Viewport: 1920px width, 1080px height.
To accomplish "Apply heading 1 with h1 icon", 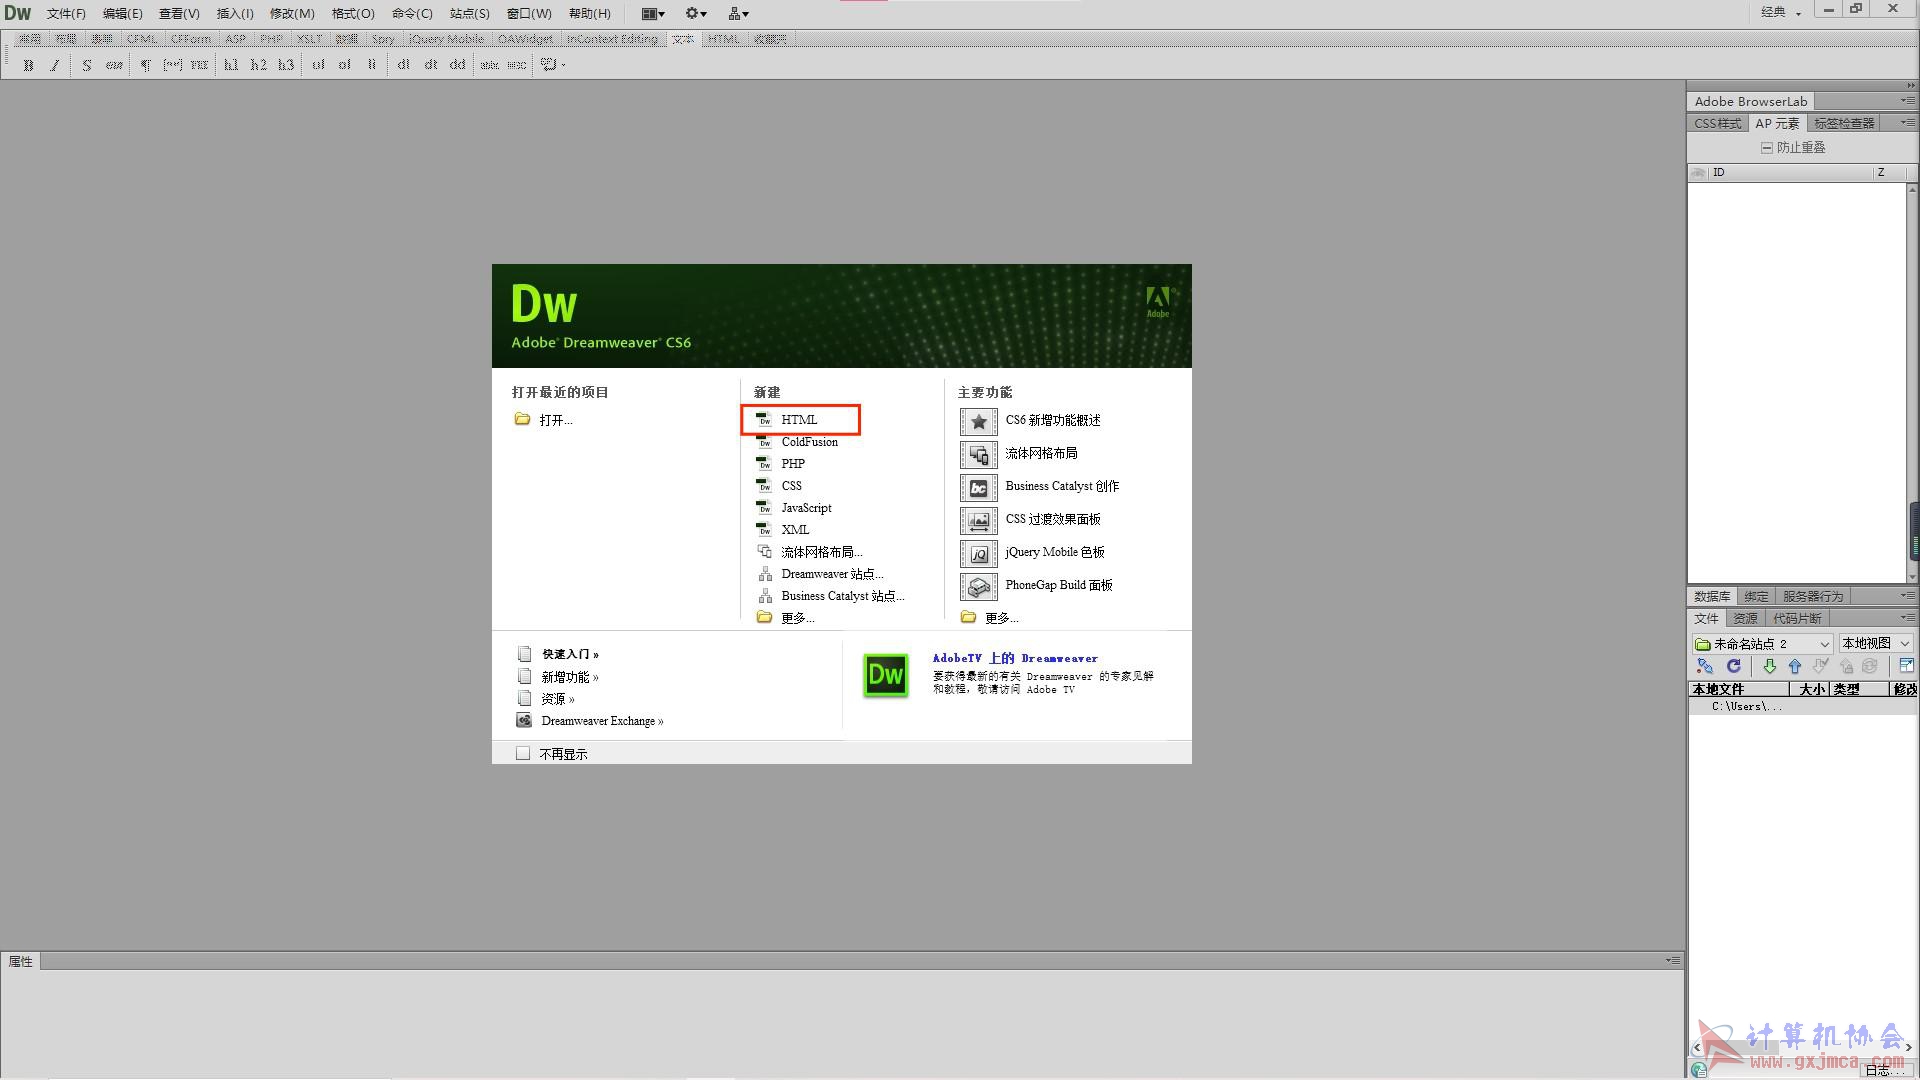I will pos(232,65).
